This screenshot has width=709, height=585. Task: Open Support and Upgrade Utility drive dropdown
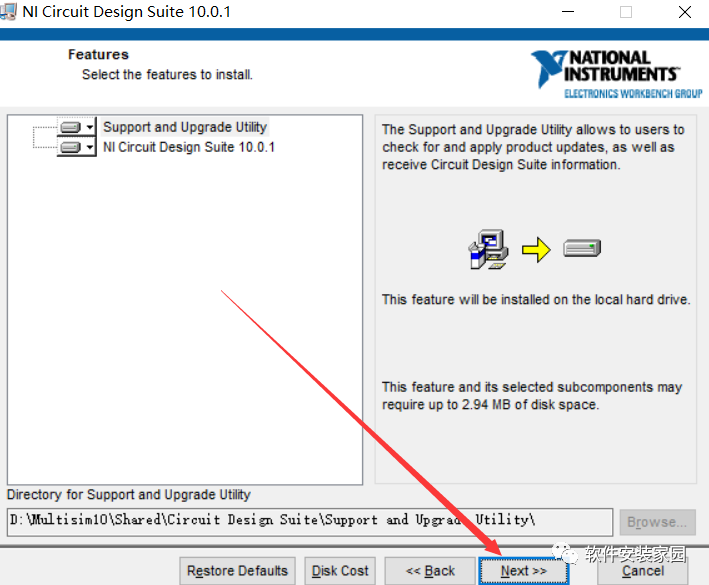pyautogui.click(x=76, y=127)
